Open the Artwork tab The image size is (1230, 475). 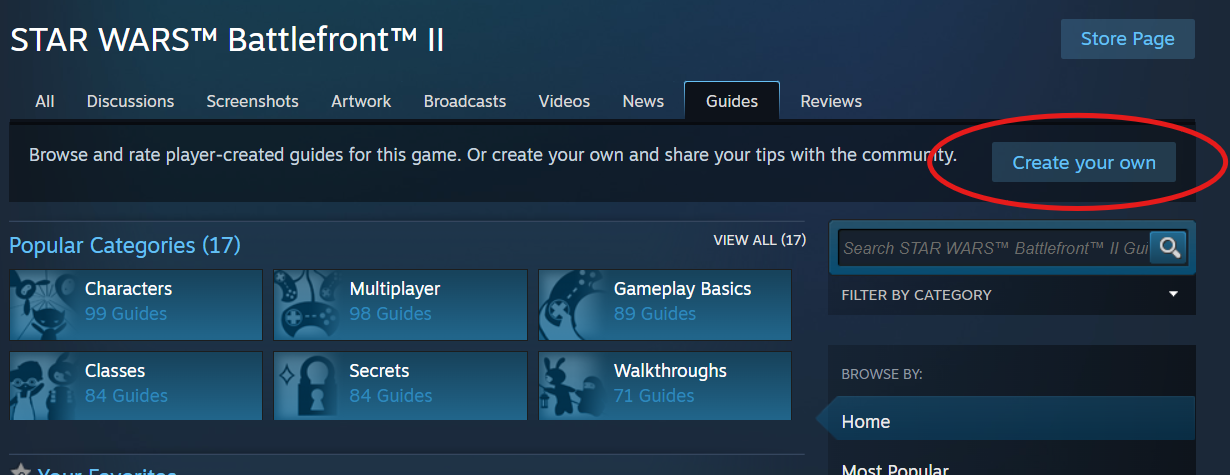pyautogui.click(x=361, y=101)
